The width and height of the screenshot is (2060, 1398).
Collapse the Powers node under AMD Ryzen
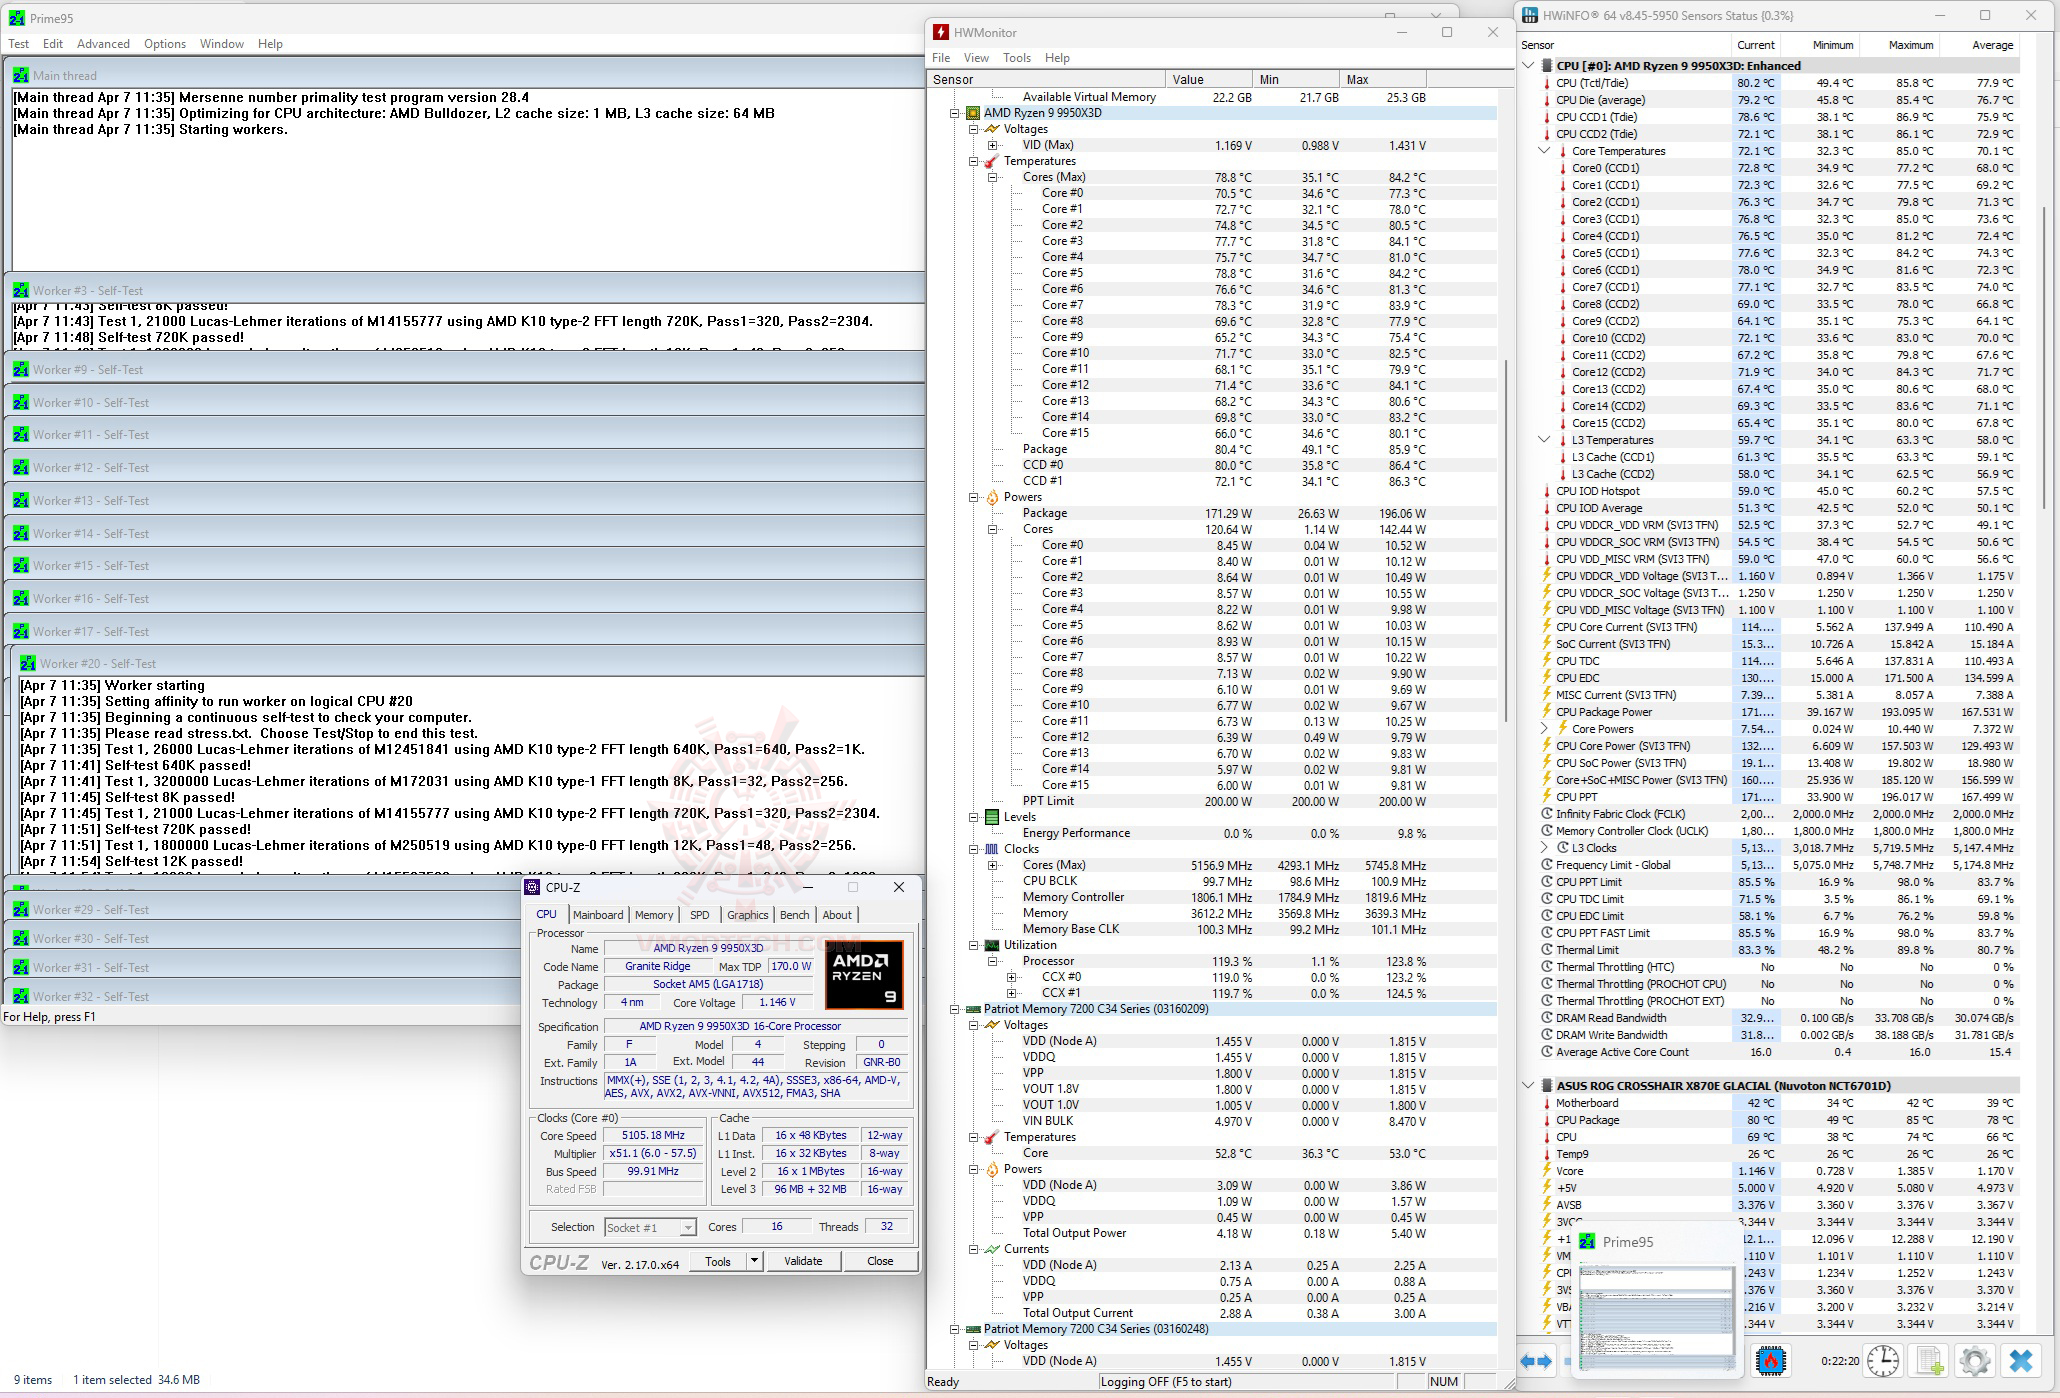point(974,497)
